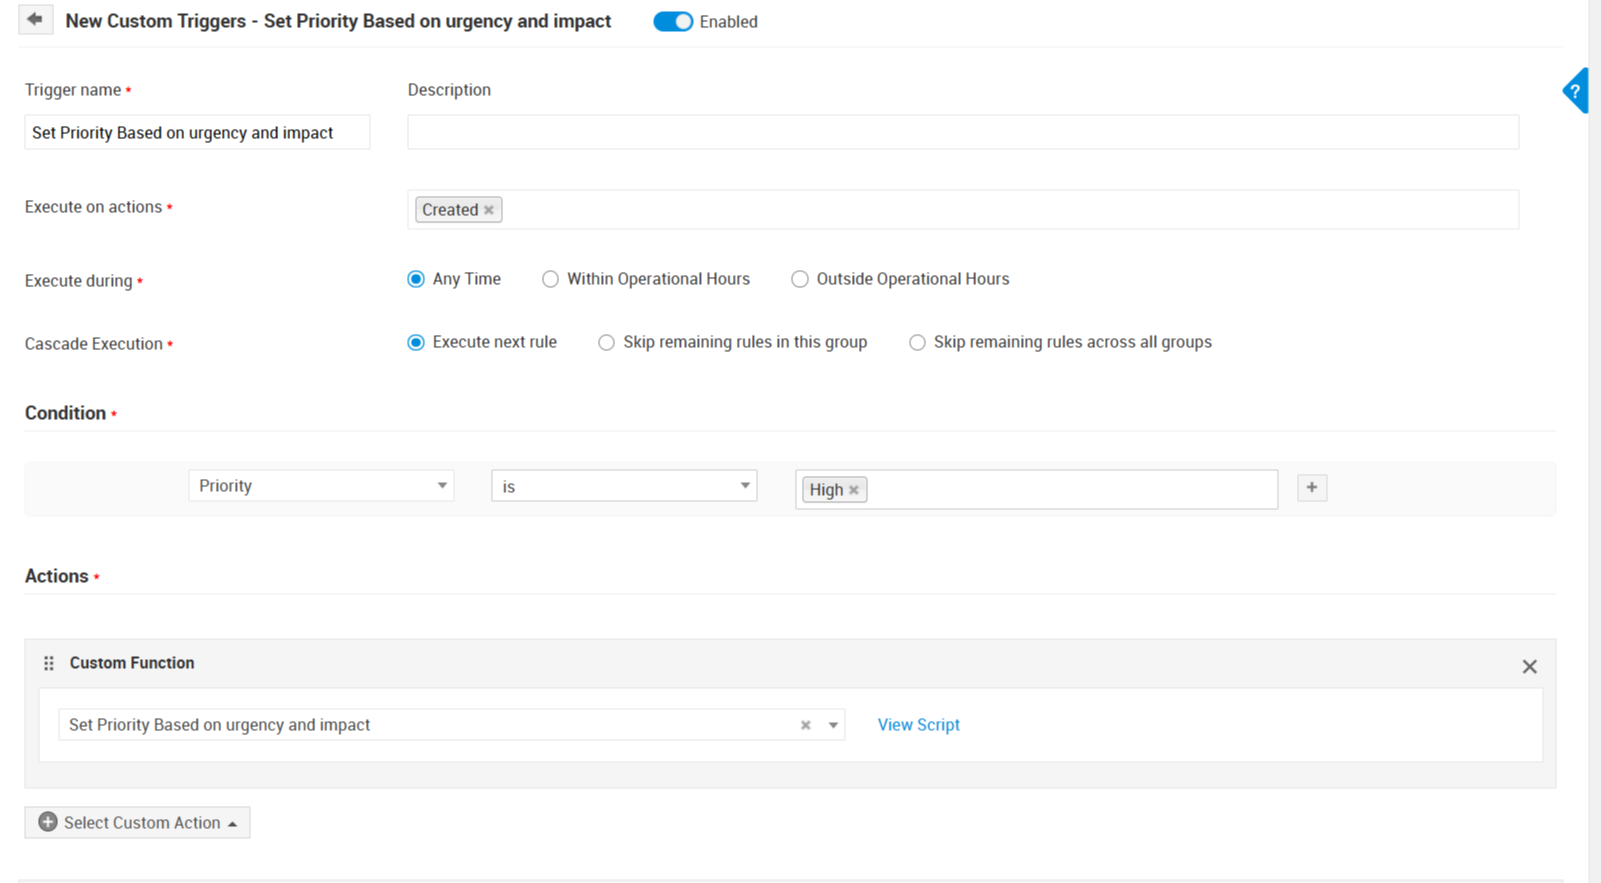This screenshot has width=1601, height=883.
Task: Select Within Operational Hours option
Action: [550, 279]
